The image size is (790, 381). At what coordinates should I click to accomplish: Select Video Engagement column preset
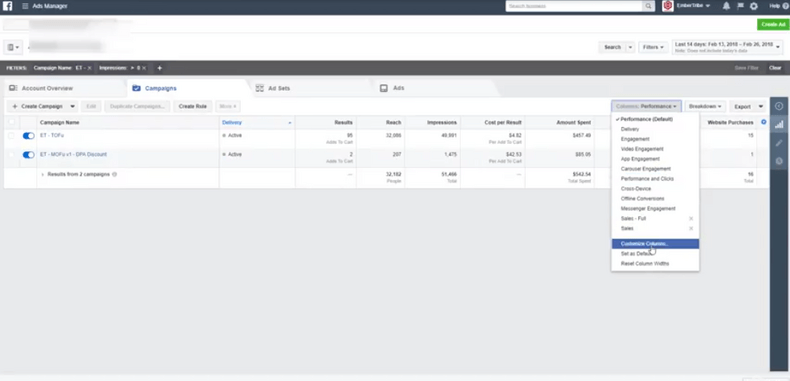point(655,149)
